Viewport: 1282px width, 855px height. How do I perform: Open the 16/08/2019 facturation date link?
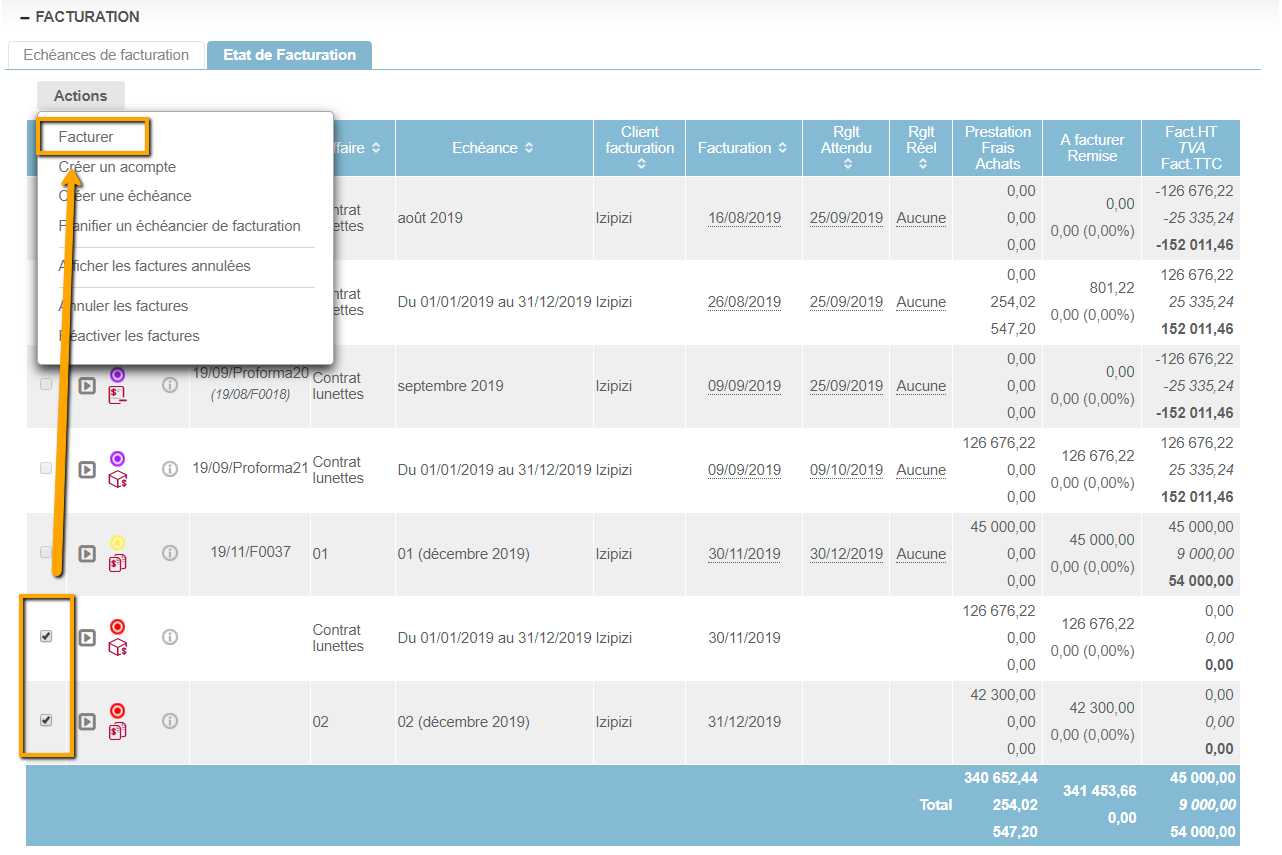[x=744, y=218]
